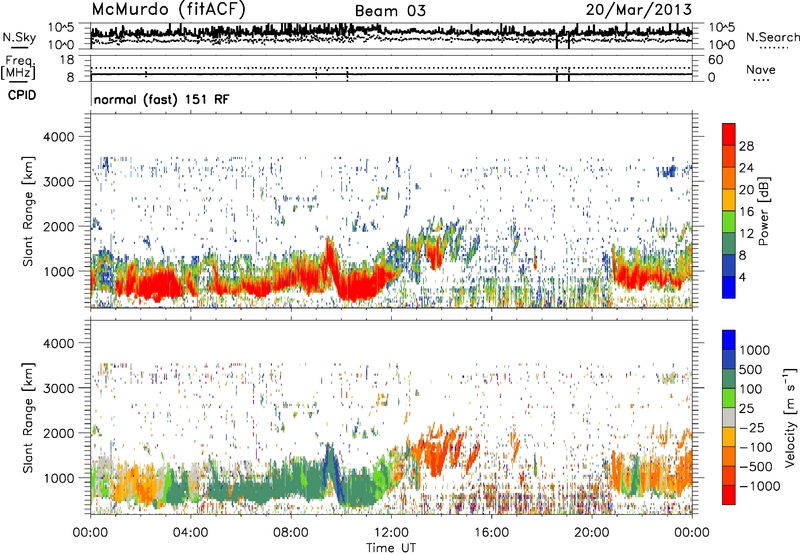Click the 20/Mar/2013 date label
This screenshot has height=554, width=800.
(x=639, y=10)
